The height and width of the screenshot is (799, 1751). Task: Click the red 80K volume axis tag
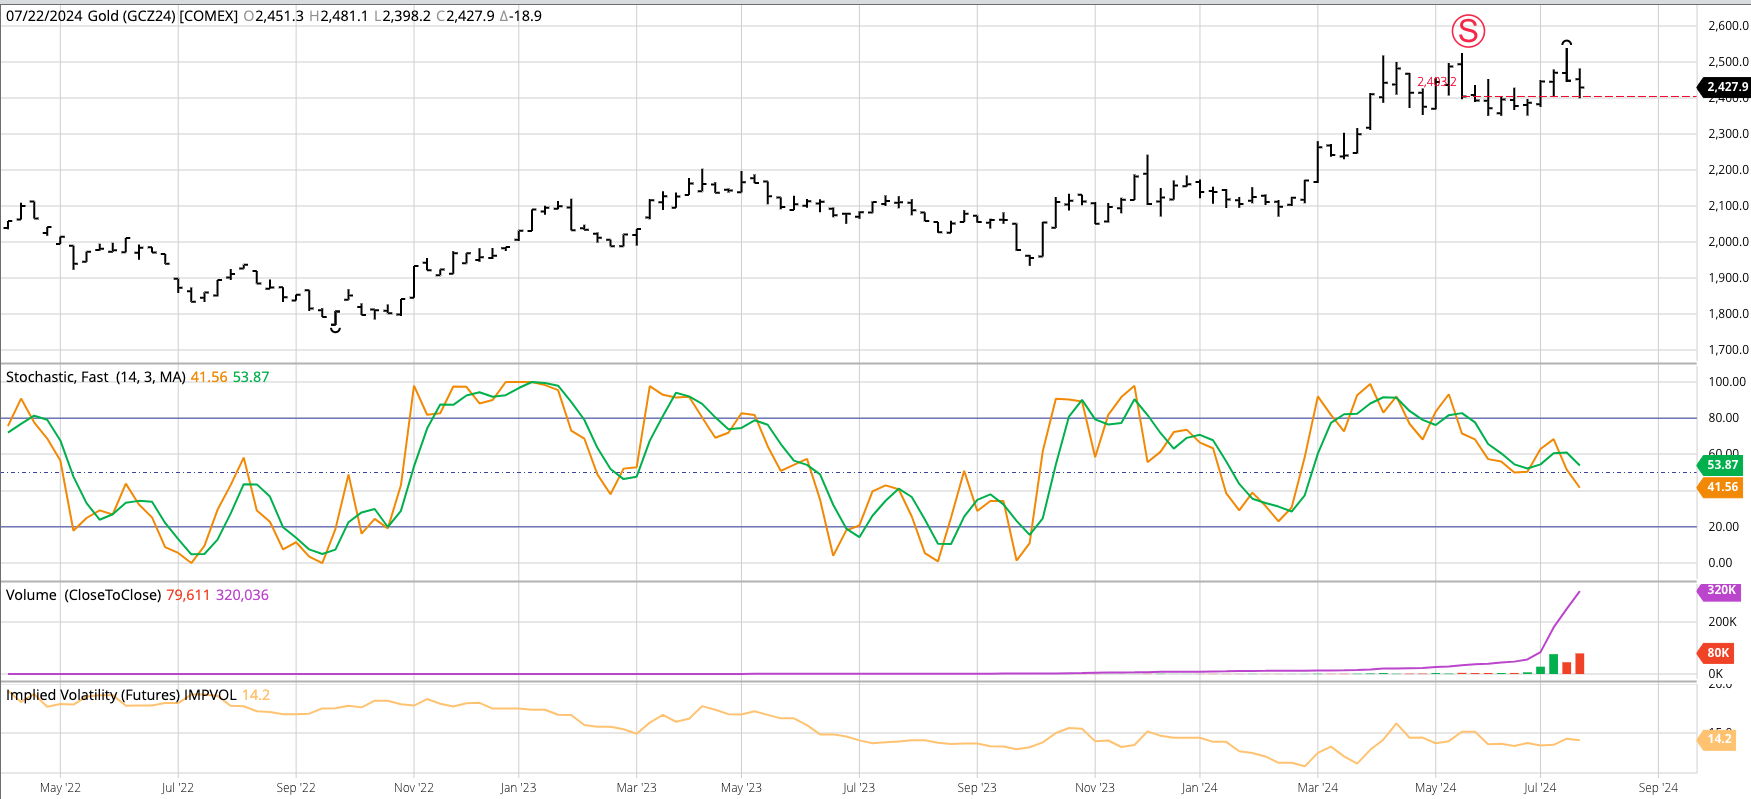click(1718, 653)
